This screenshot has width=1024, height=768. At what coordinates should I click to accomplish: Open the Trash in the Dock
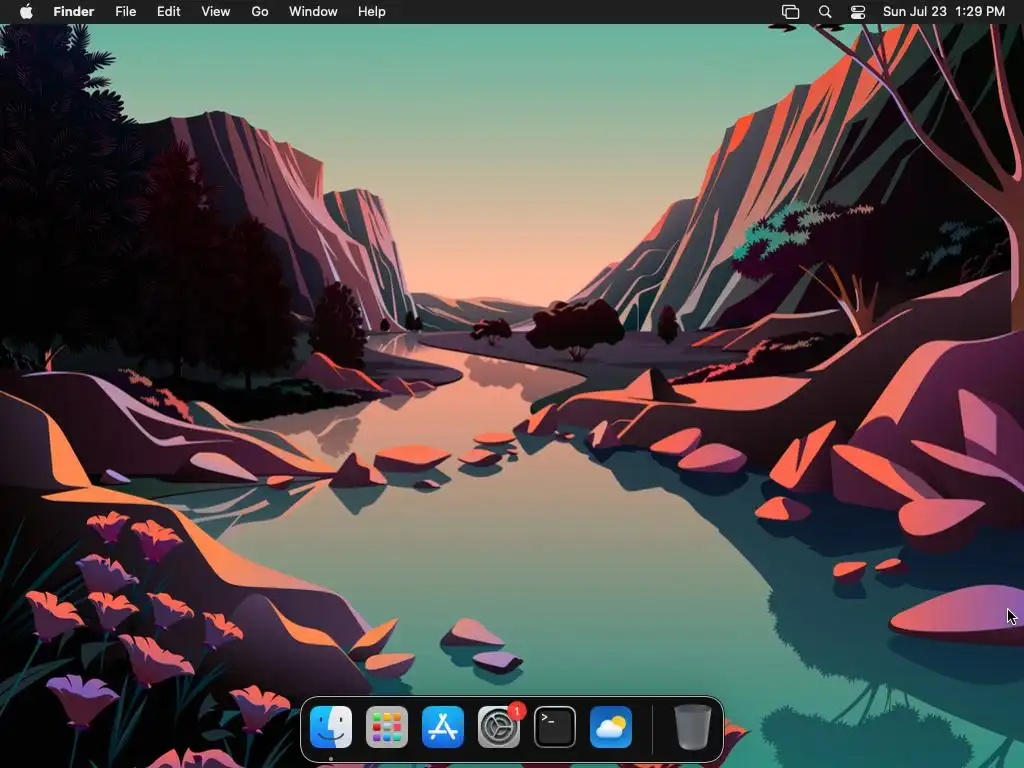(x=692, y=727)
